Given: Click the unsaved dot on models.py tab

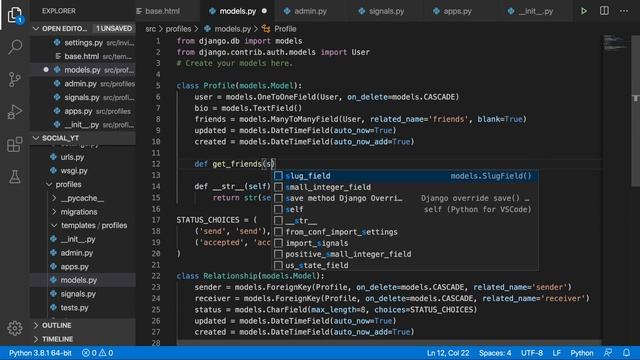Looking at the screenshot, I should coord(264,11).
